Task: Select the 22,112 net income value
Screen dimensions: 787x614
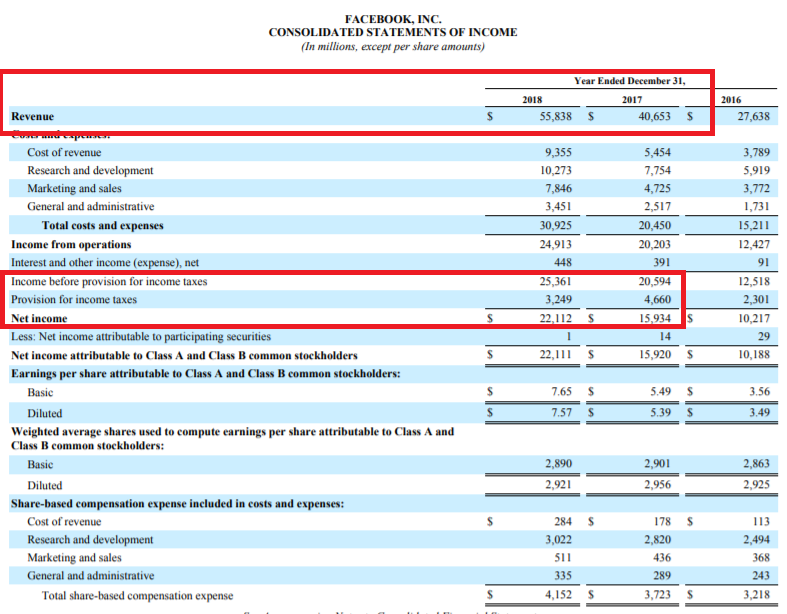Action: click(556, 319)
